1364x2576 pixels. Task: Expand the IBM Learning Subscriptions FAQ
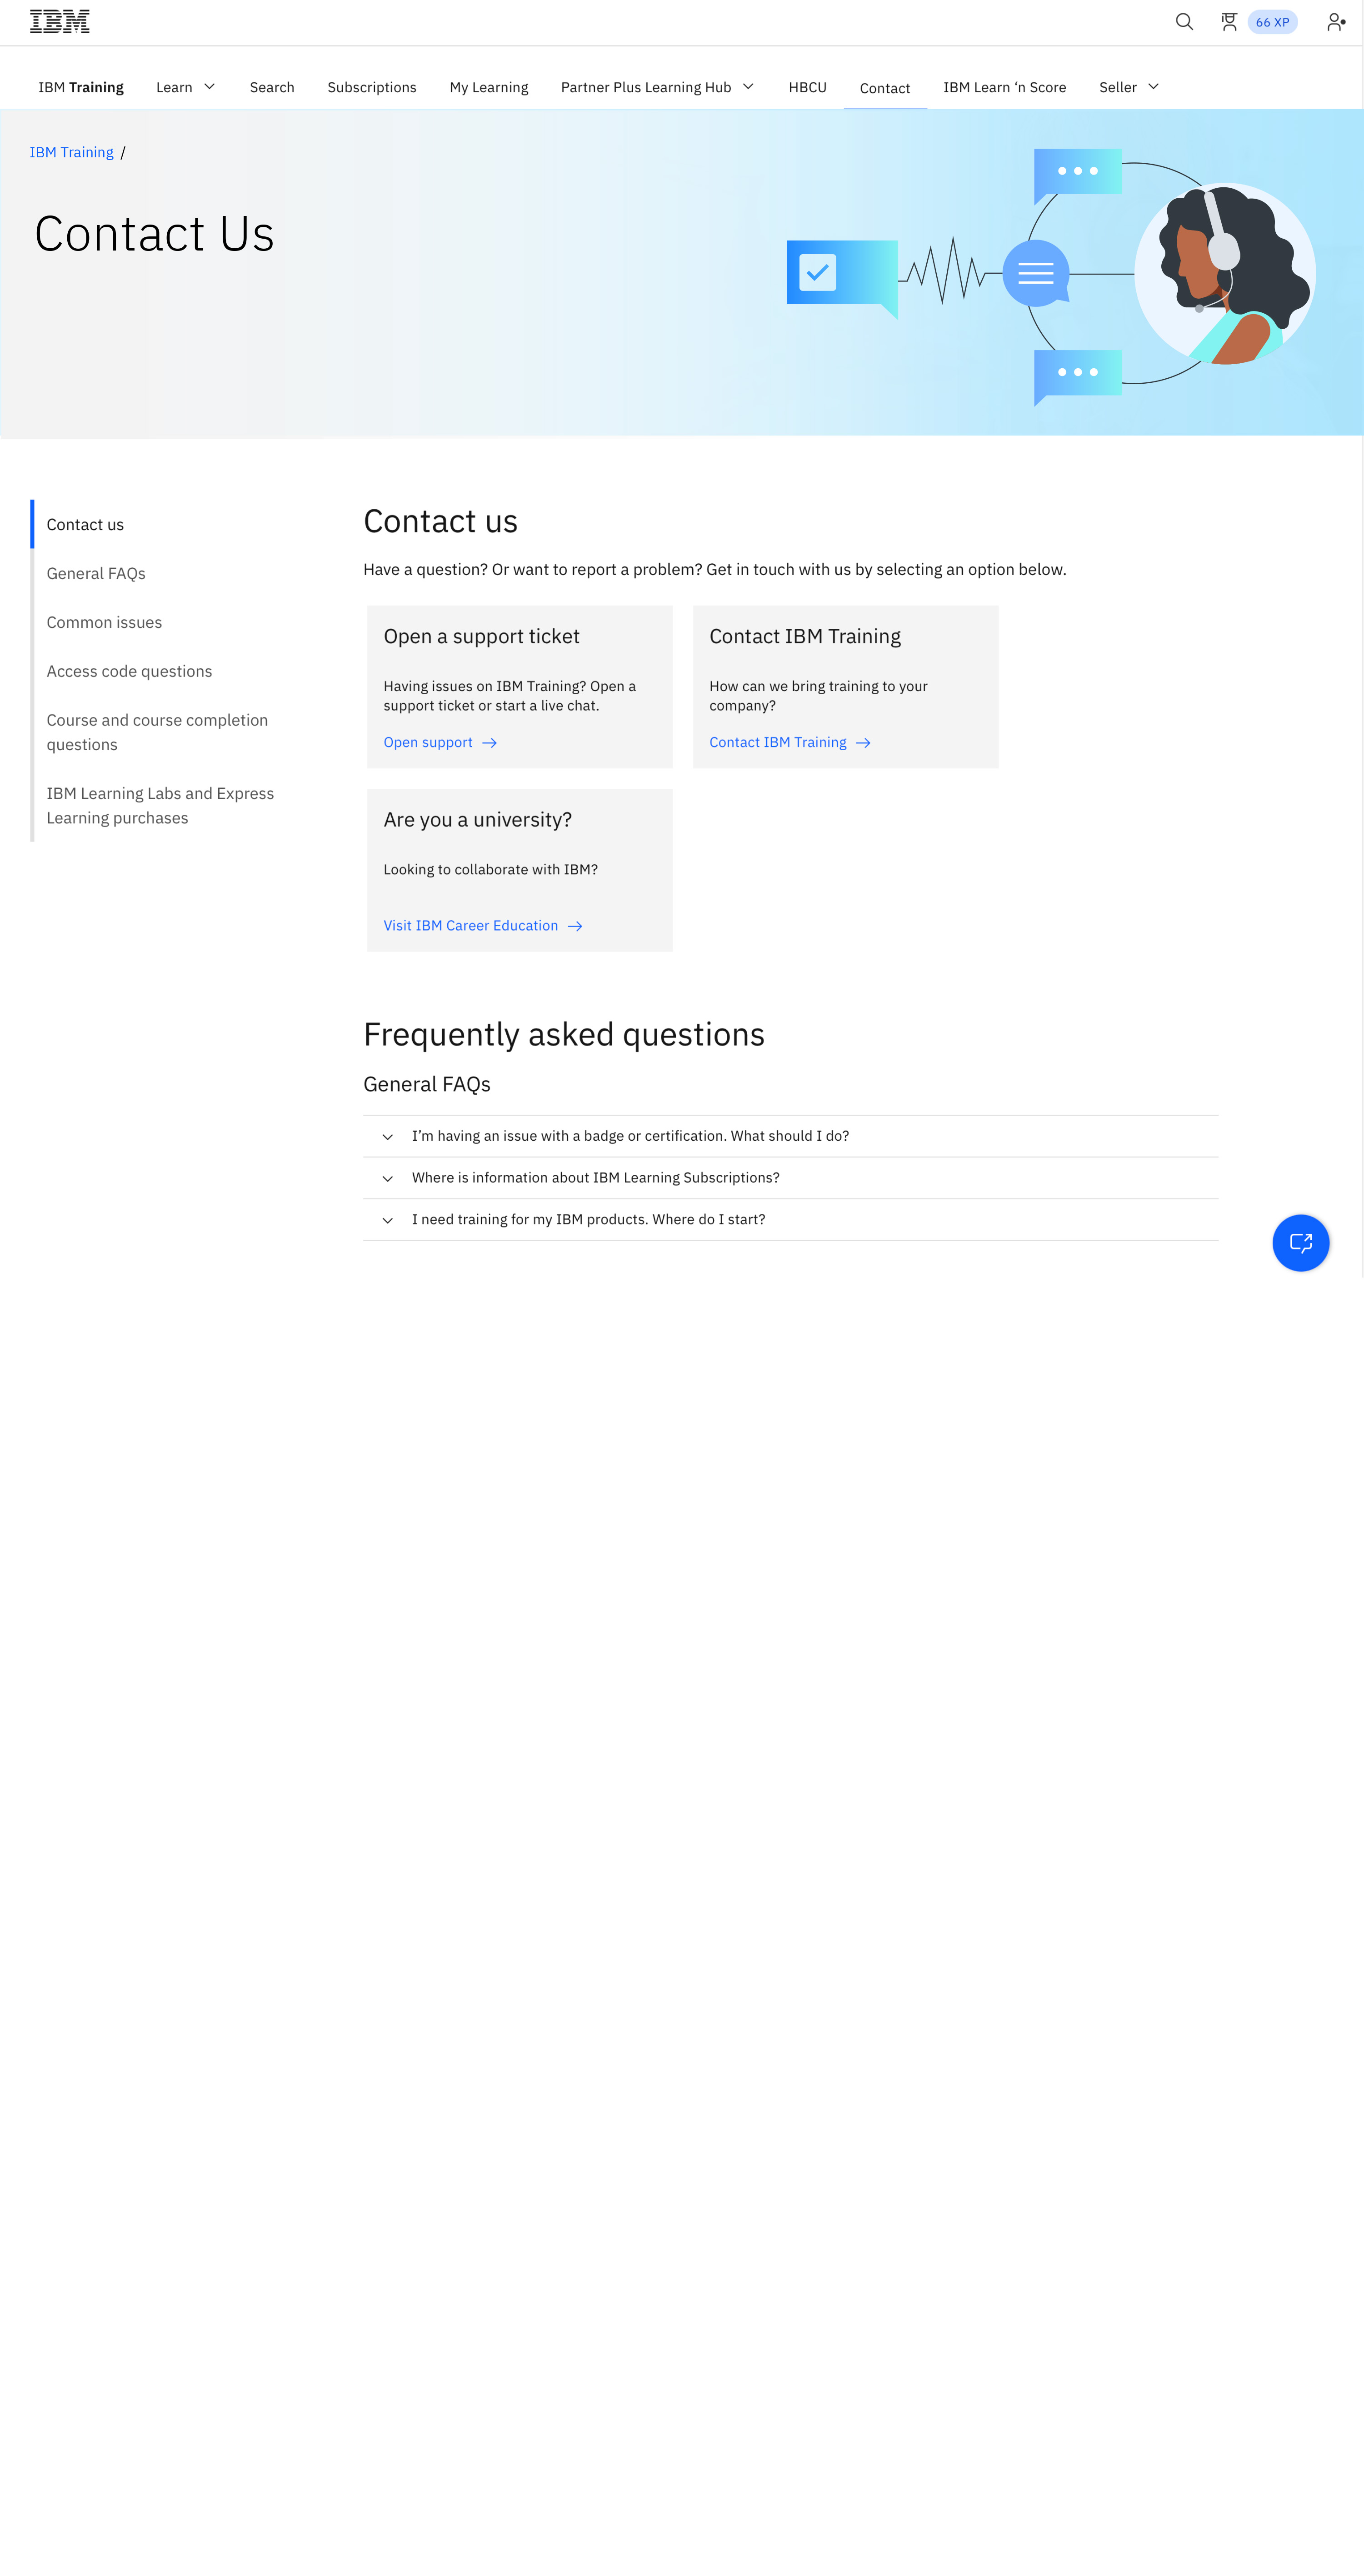595,1178
